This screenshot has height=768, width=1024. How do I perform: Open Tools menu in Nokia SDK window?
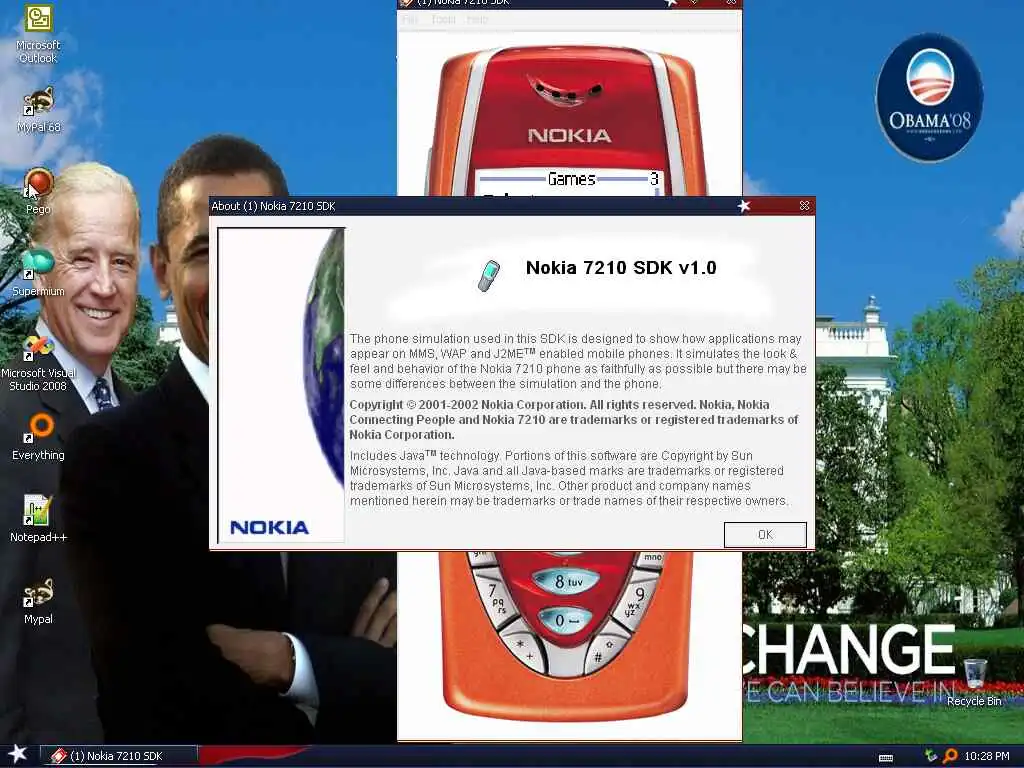443,20
